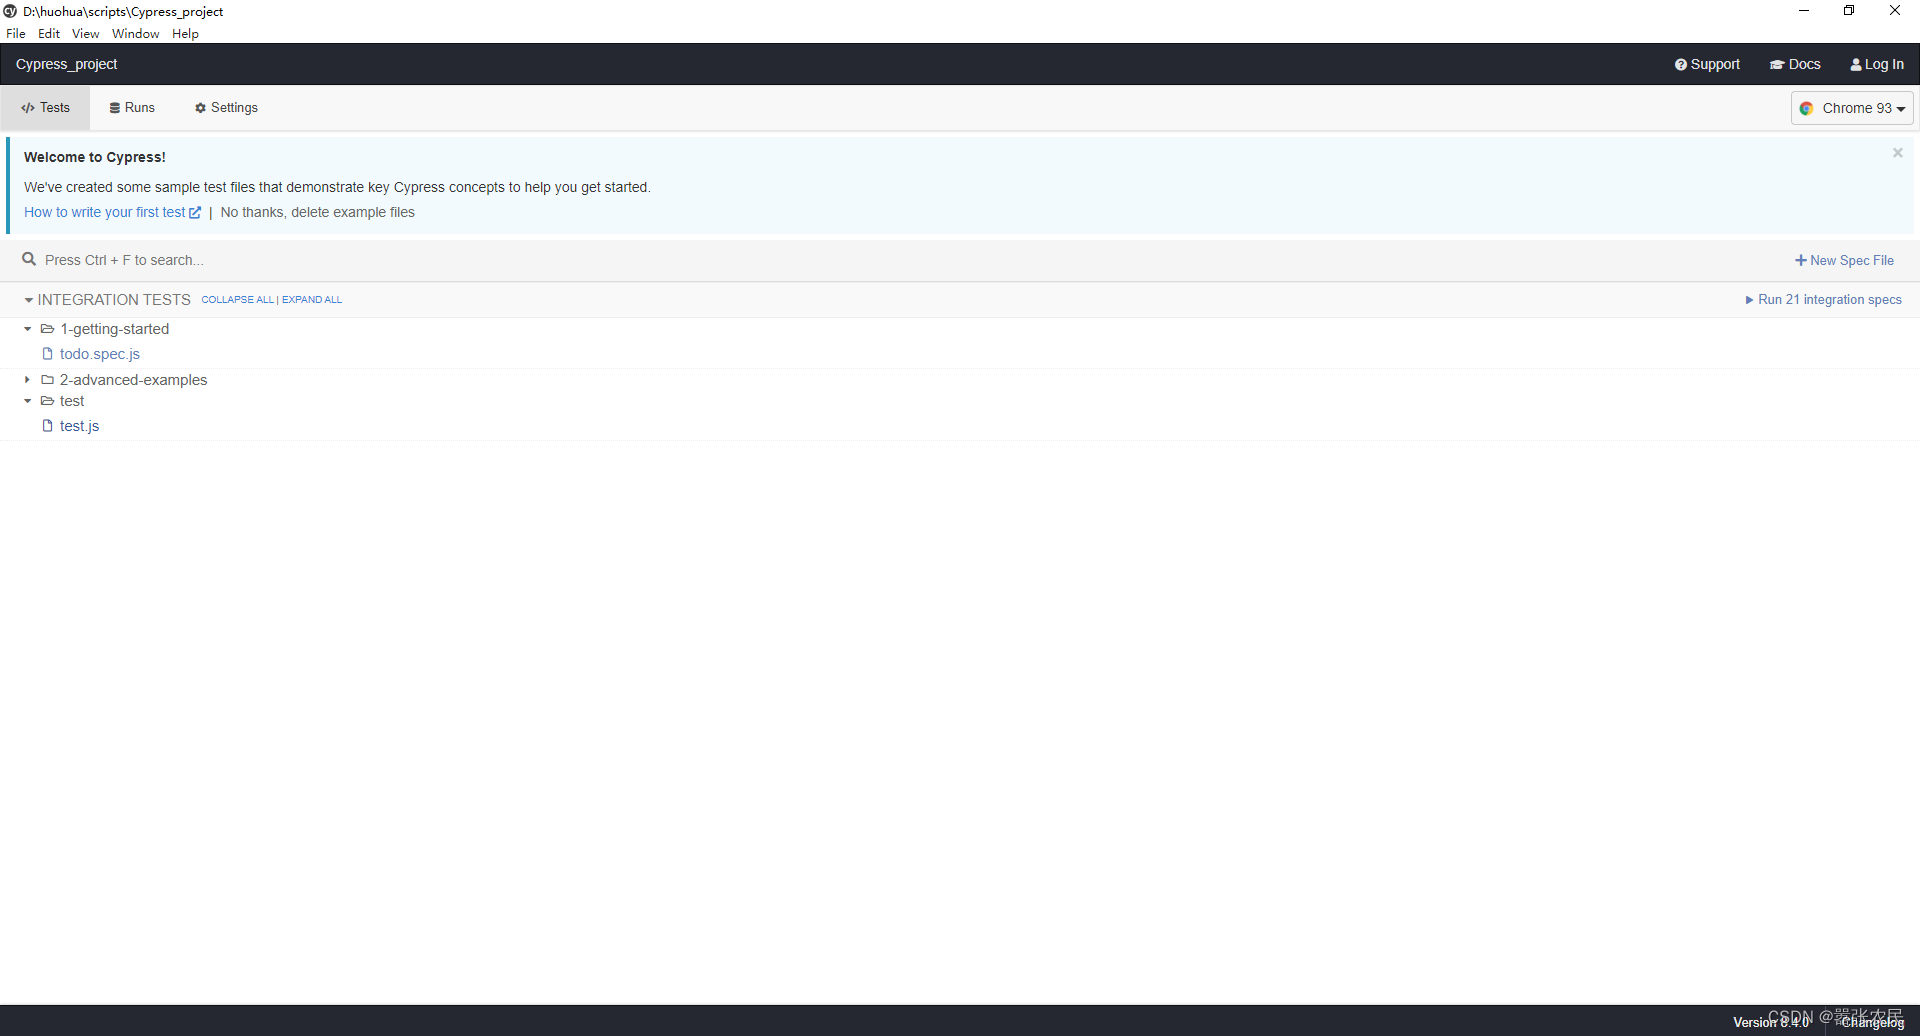Minimize the Cypress window

tap(1804, 11)
